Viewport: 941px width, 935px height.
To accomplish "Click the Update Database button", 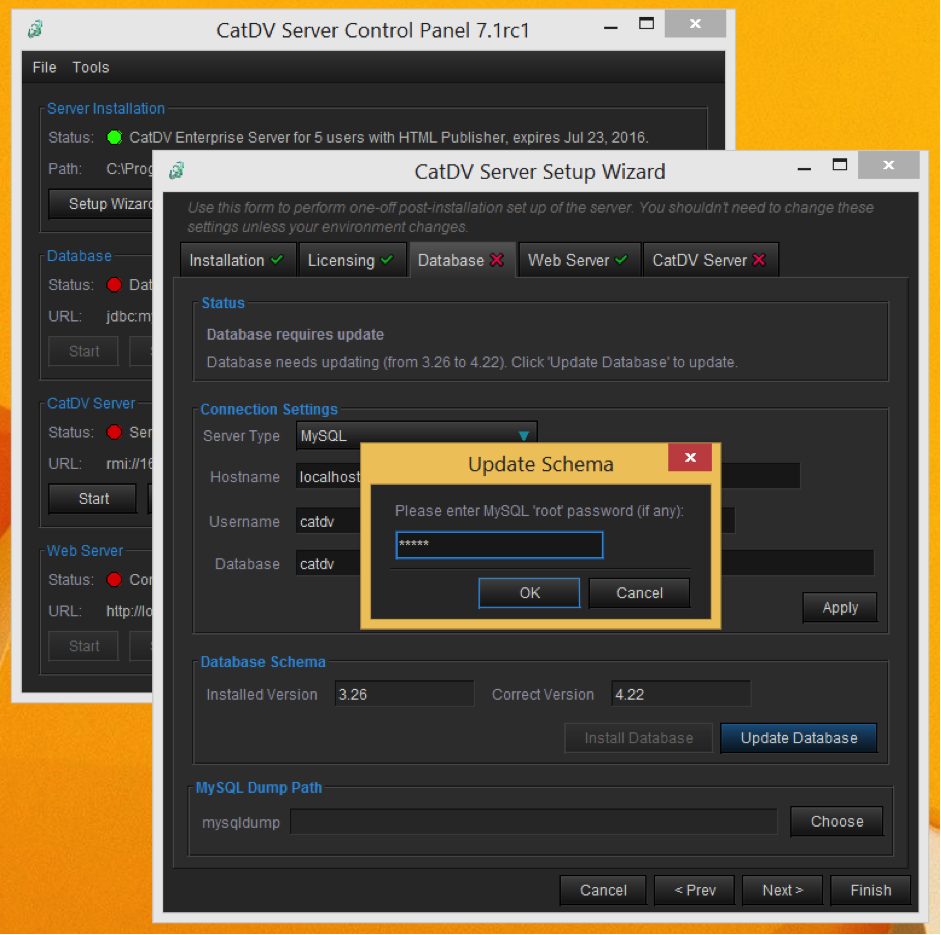I will tap(798, 738).
